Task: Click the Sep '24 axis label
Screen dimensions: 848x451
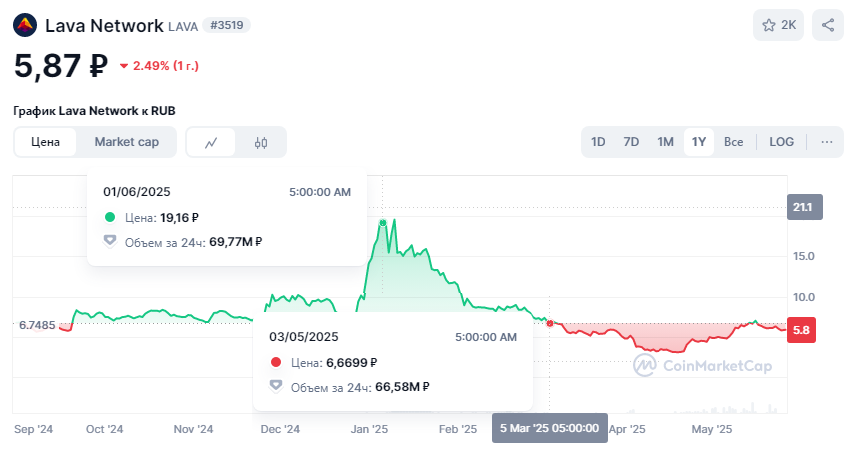Action: point(34,429)
